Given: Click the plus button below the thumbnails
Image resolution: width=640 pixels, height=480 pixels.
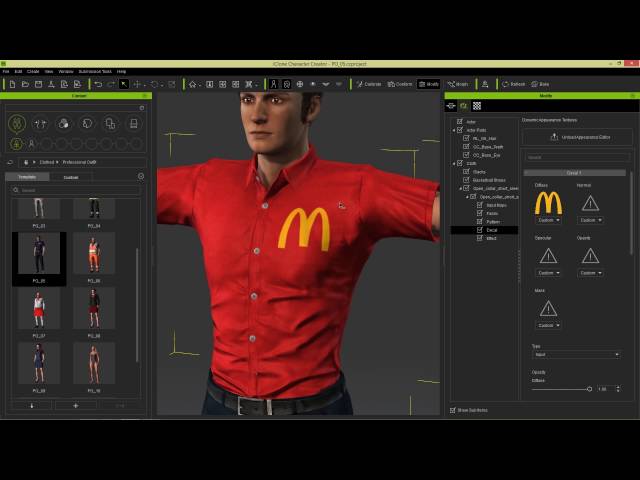Looking at the screenshot, I should (76, 405).
